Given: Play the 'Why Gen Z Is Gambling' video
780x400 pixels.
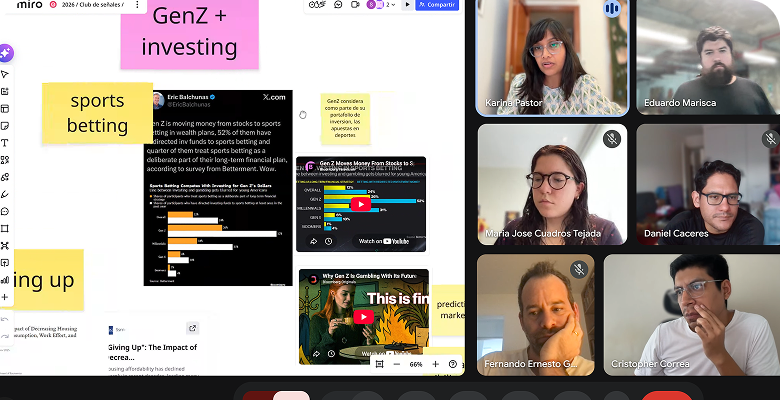Looking at the screenshot, I should [x=364, y=317].
